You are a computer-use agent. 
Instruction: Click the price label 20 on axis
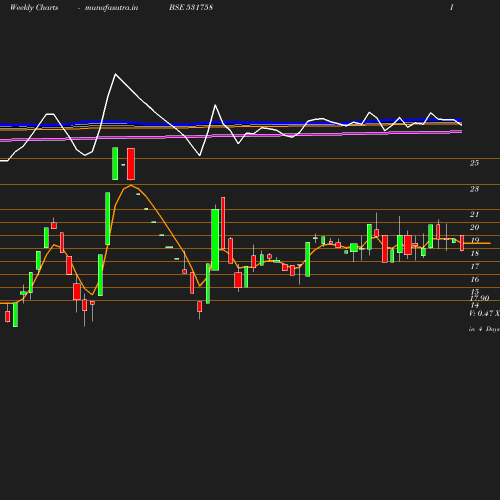pos(474,227)
